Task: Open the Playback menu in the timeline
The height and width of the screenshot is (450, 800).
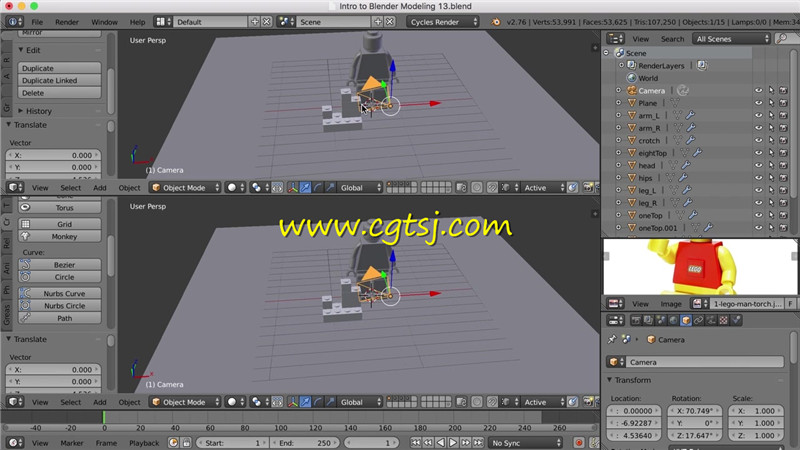Action: coord(144,443)
